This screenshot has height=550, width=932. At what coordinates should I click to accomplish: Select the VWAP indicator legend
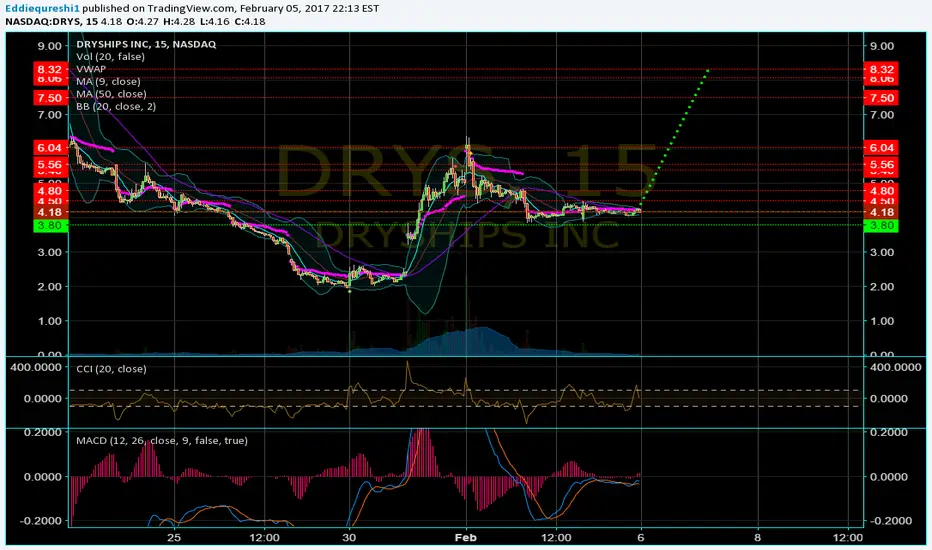[91, 69]
